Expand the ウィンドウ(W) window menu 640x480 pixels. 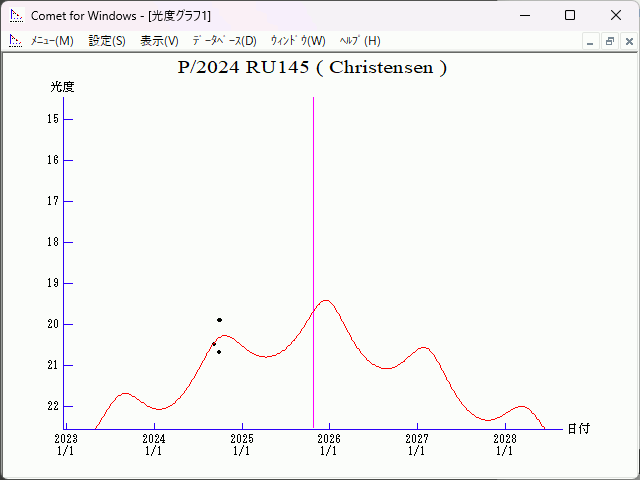298,41
